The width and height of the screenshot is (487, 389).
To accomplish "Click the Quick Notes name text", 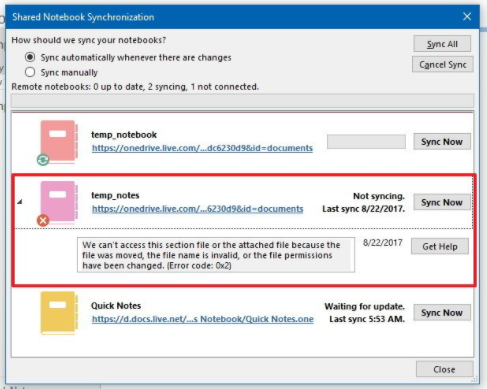I will [116, 306].
